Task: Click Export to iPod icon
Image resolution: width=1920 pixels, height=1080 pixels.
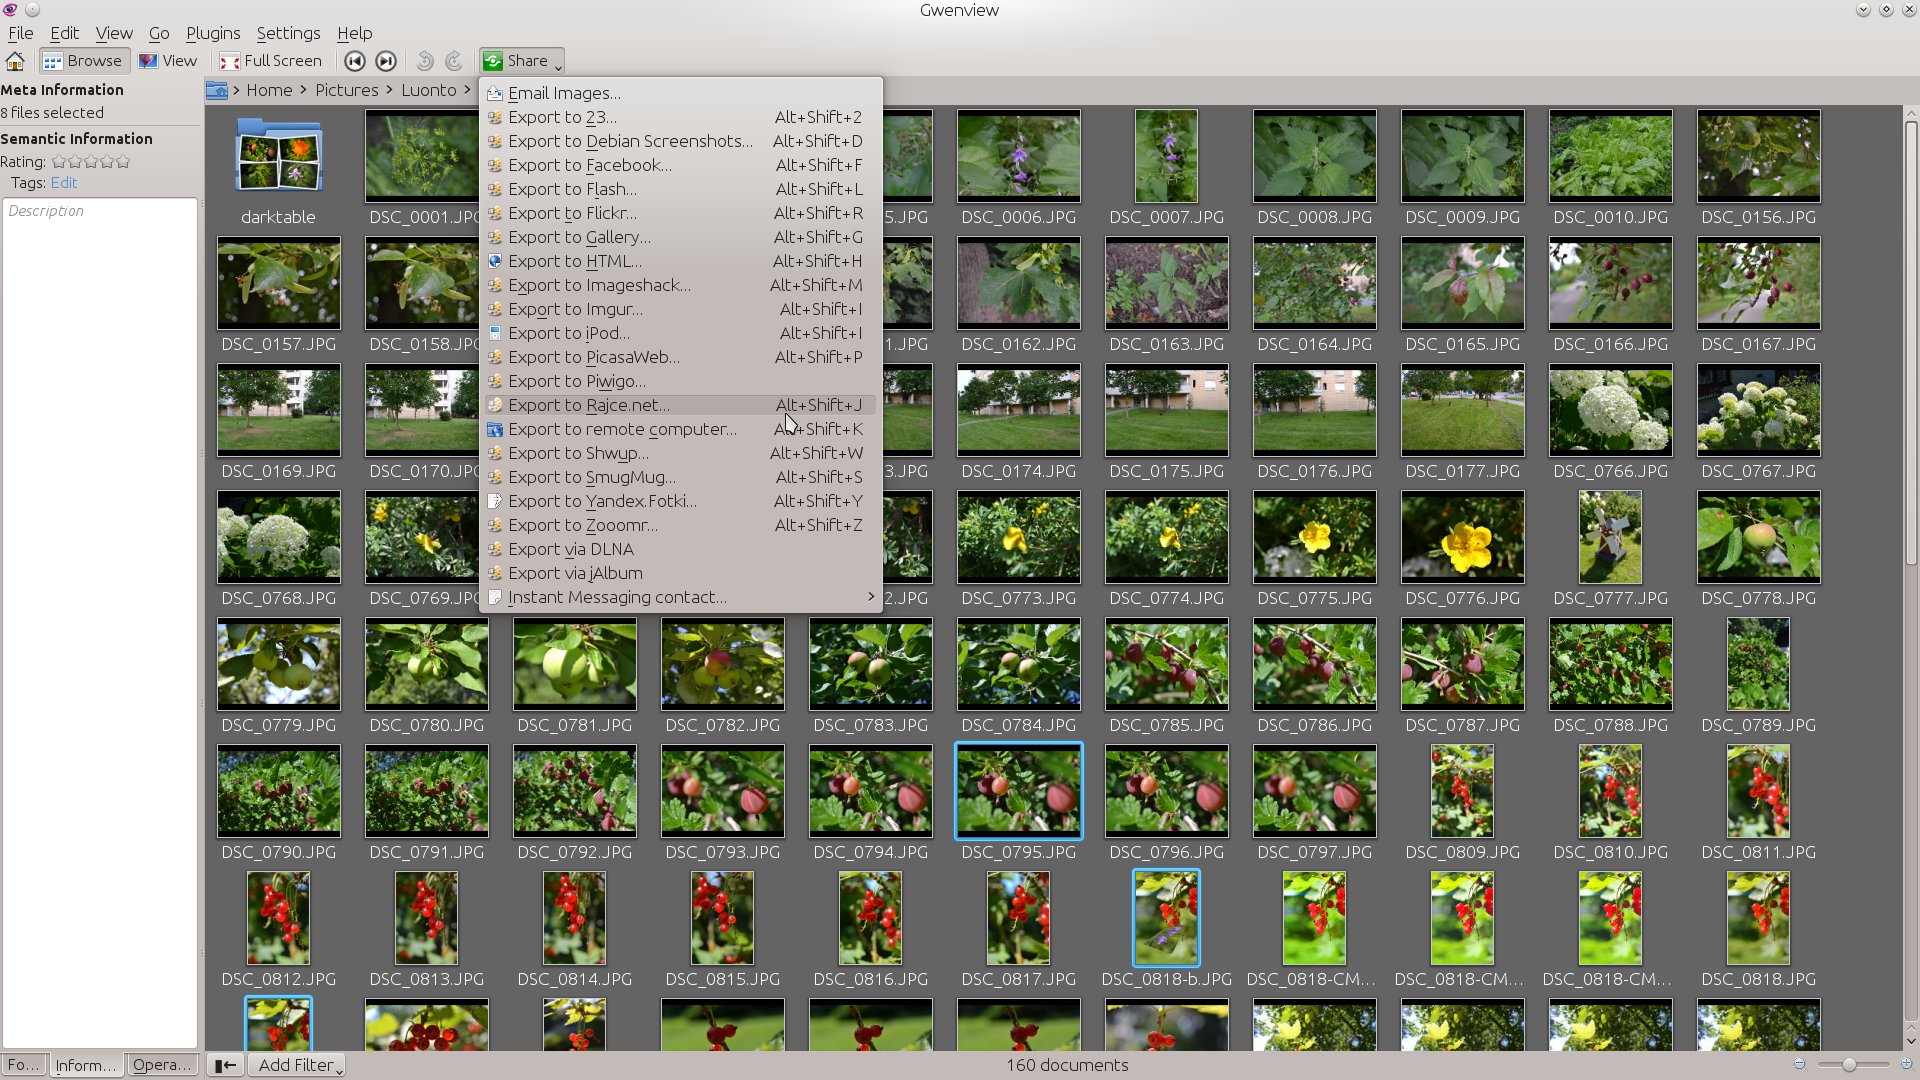Action: click(494, 333)
